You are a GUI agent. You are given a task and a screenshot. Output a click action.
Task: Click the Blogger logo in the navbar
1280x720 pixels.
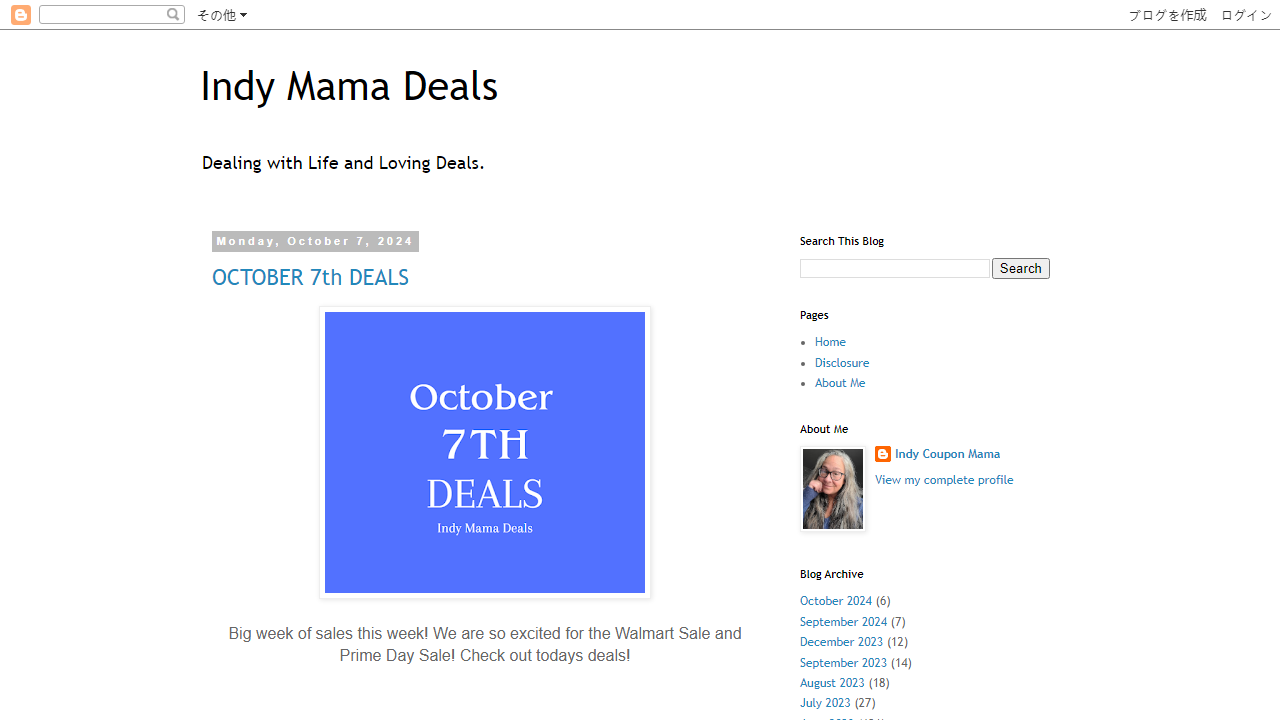[20, 14]
